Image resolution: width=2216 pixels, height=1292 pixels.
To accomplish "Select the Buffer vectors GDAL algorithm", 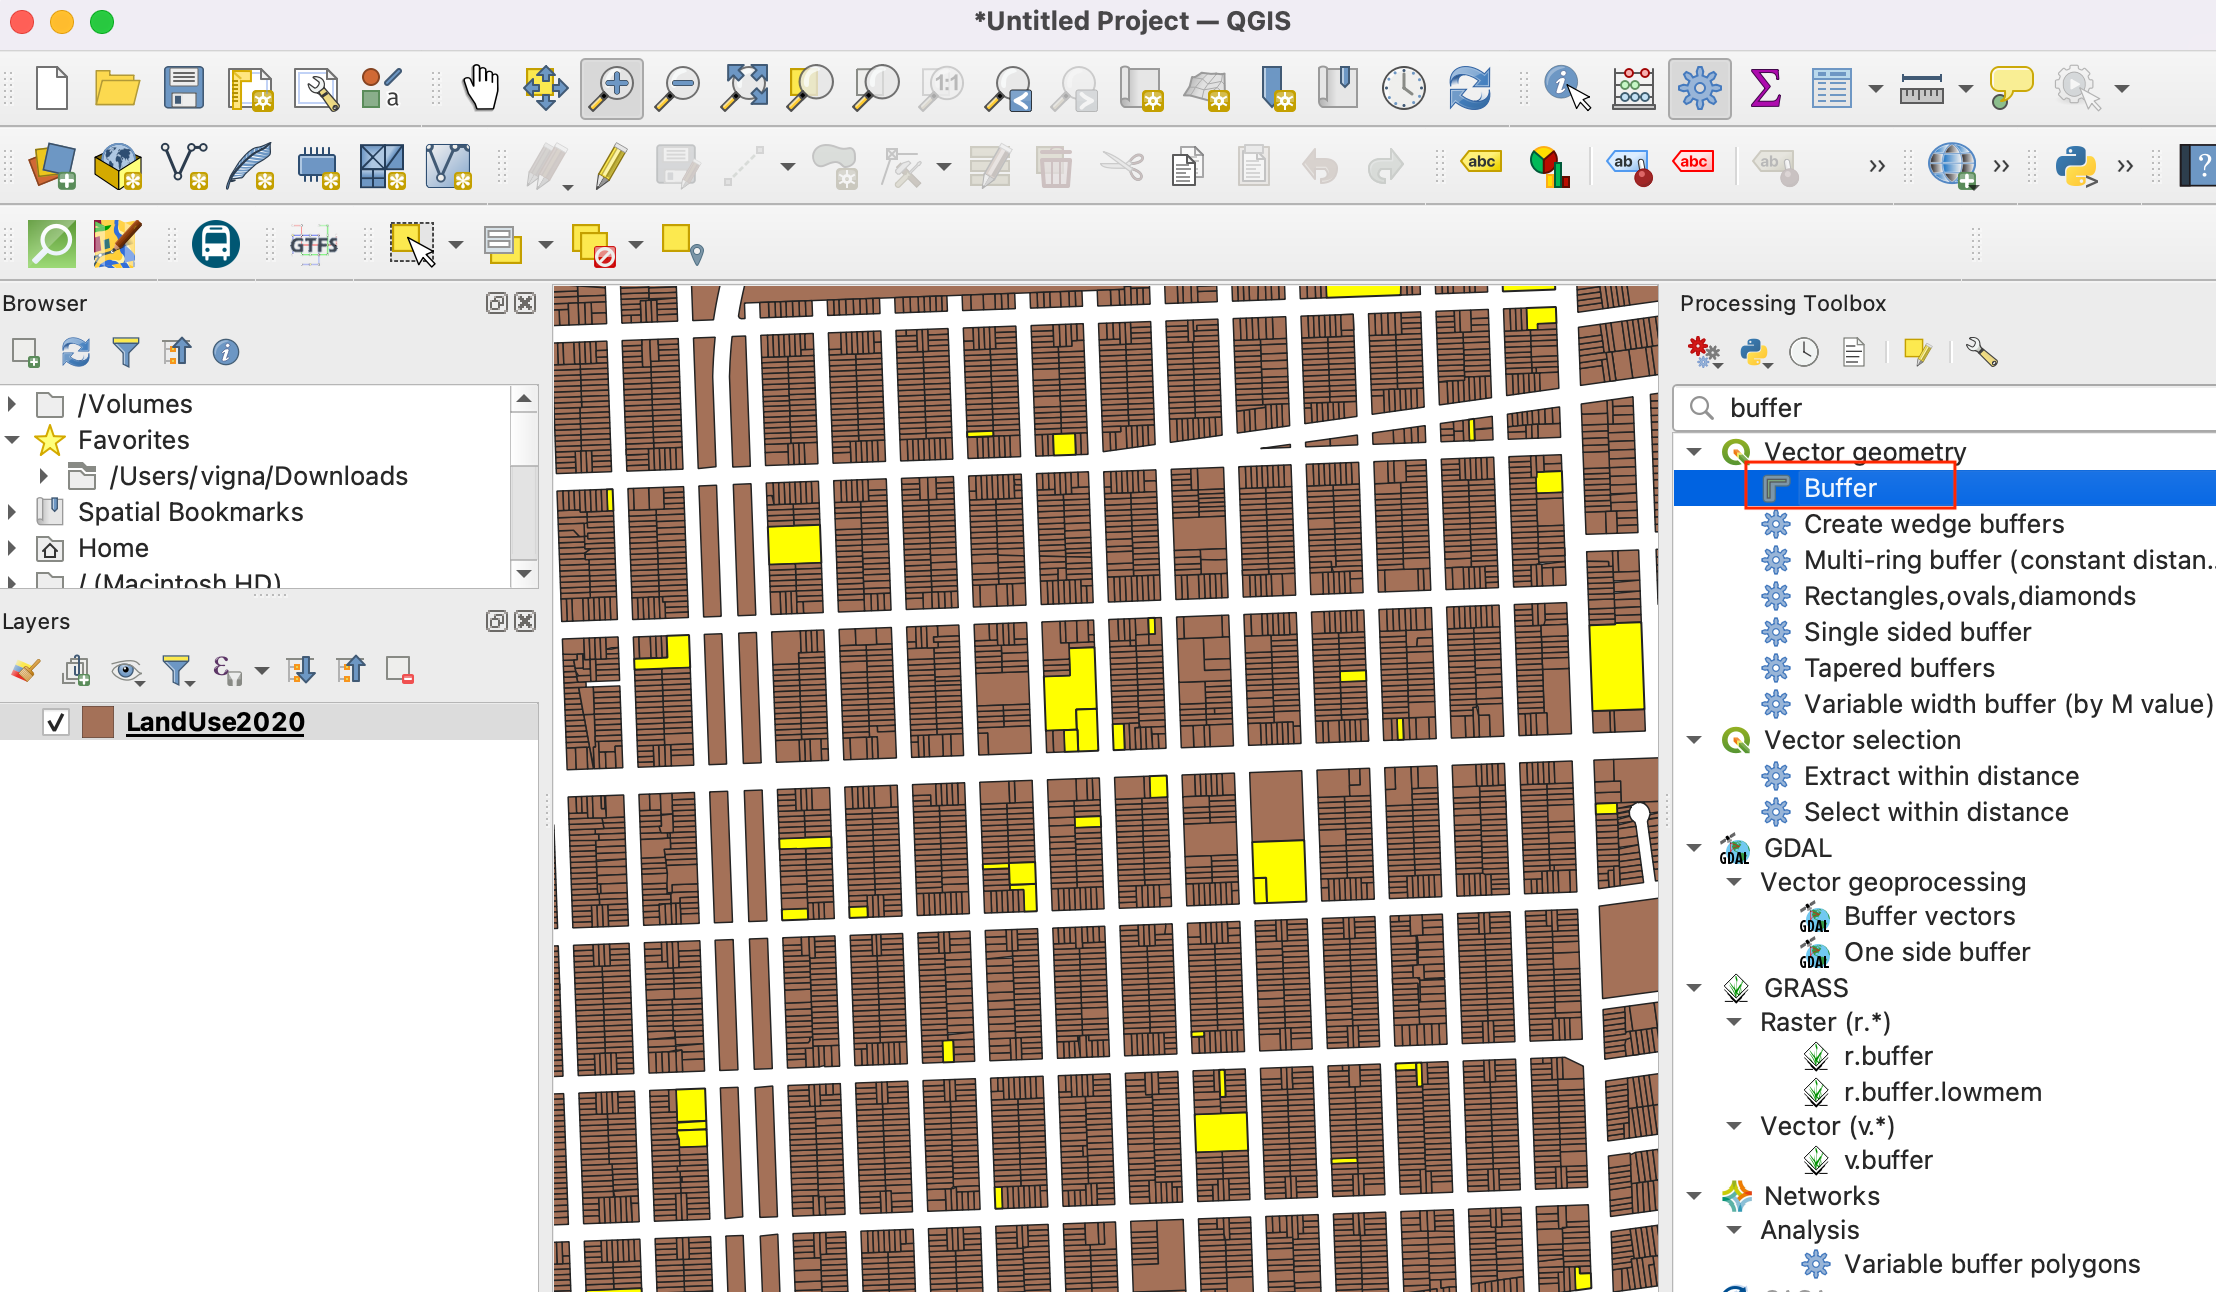I will tap(1929, 916).
